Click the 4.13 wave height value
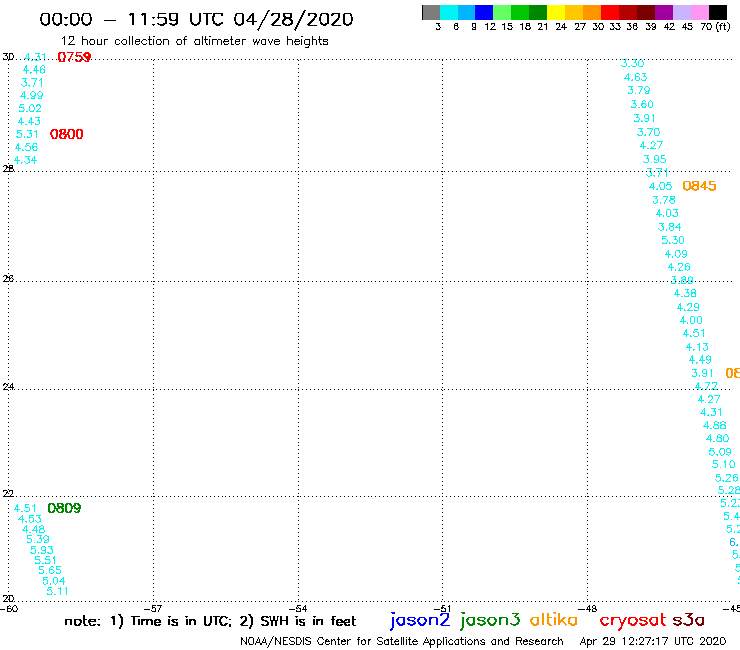This screenshot has width=740, height=650. (698, 347)
